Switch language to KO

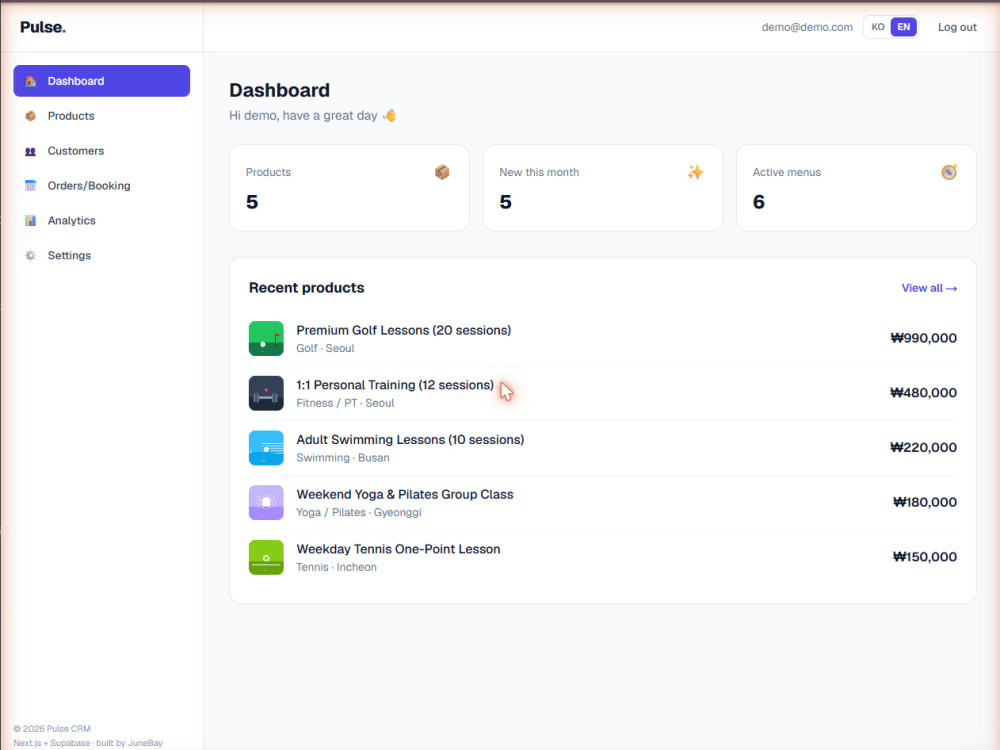tap(878, 27)
